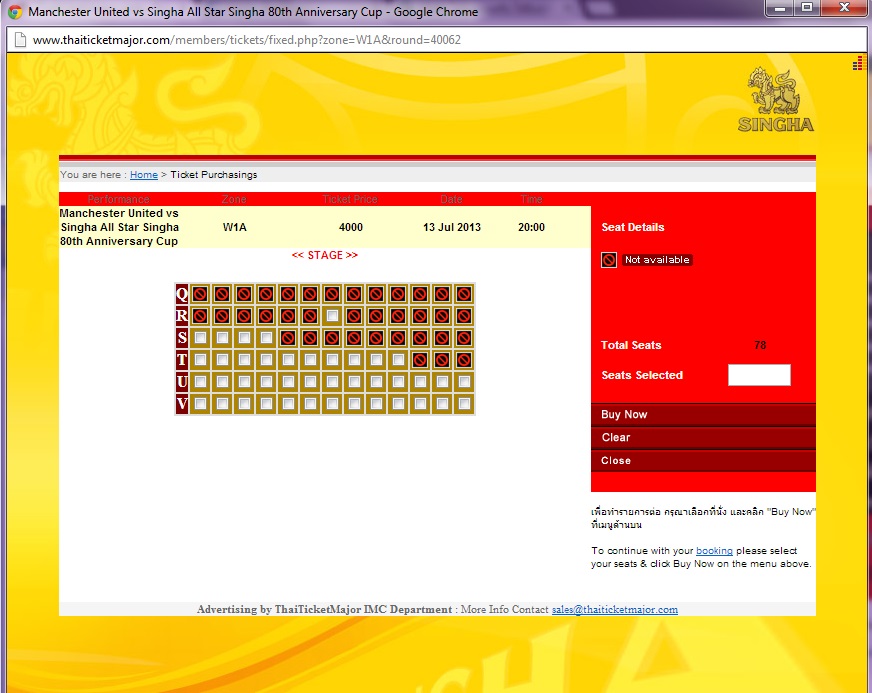The width and height of the screenshot is (872, 693).
Task: Click unavailable last seat in row T
Action: click(x=464, y=360)
